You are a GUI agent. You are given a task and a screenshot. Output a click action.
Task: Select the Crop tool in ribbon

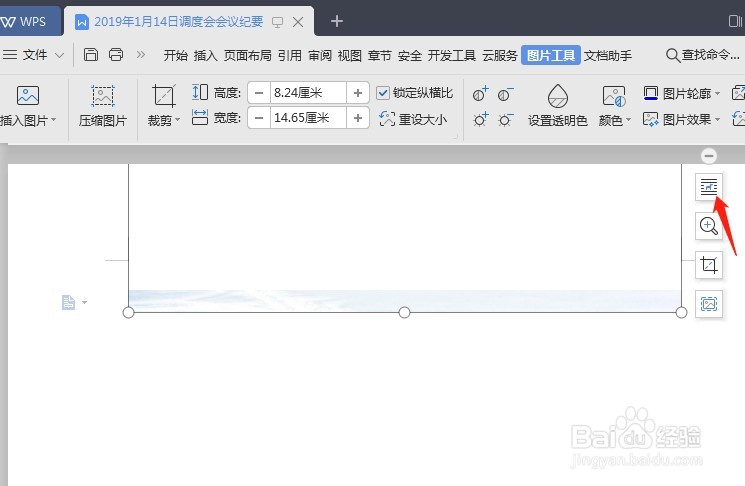(164, 96)
